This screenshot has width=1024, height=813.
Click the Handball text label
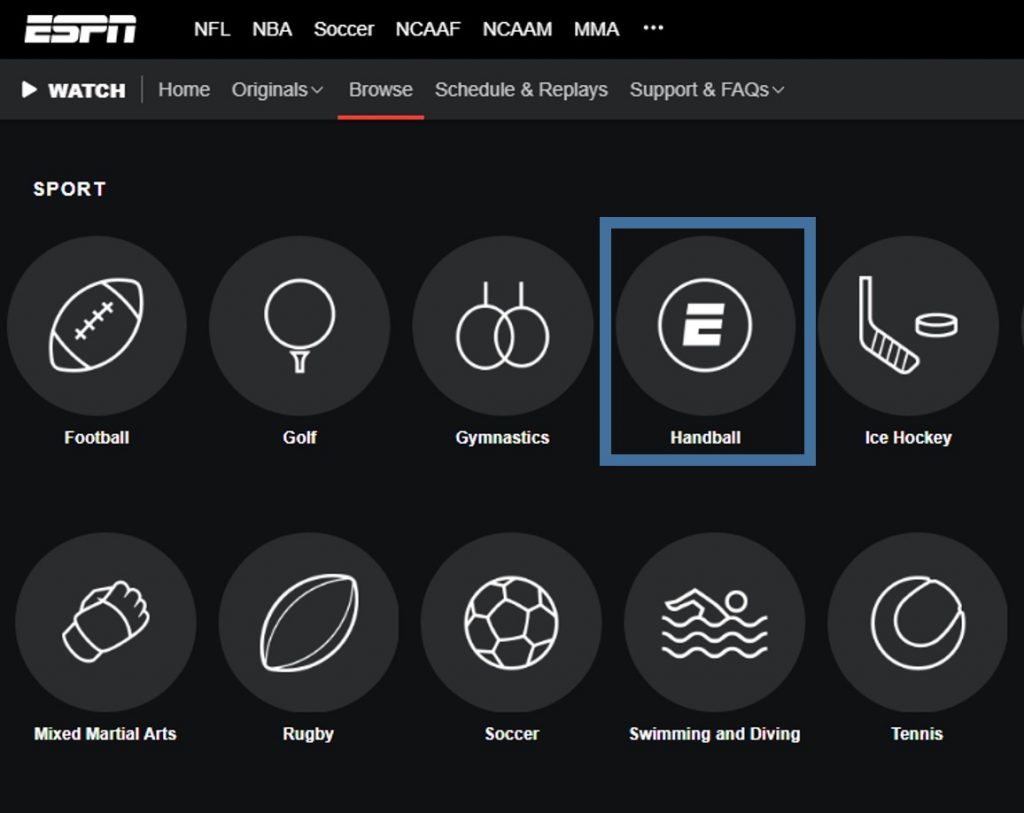point(705,438)
